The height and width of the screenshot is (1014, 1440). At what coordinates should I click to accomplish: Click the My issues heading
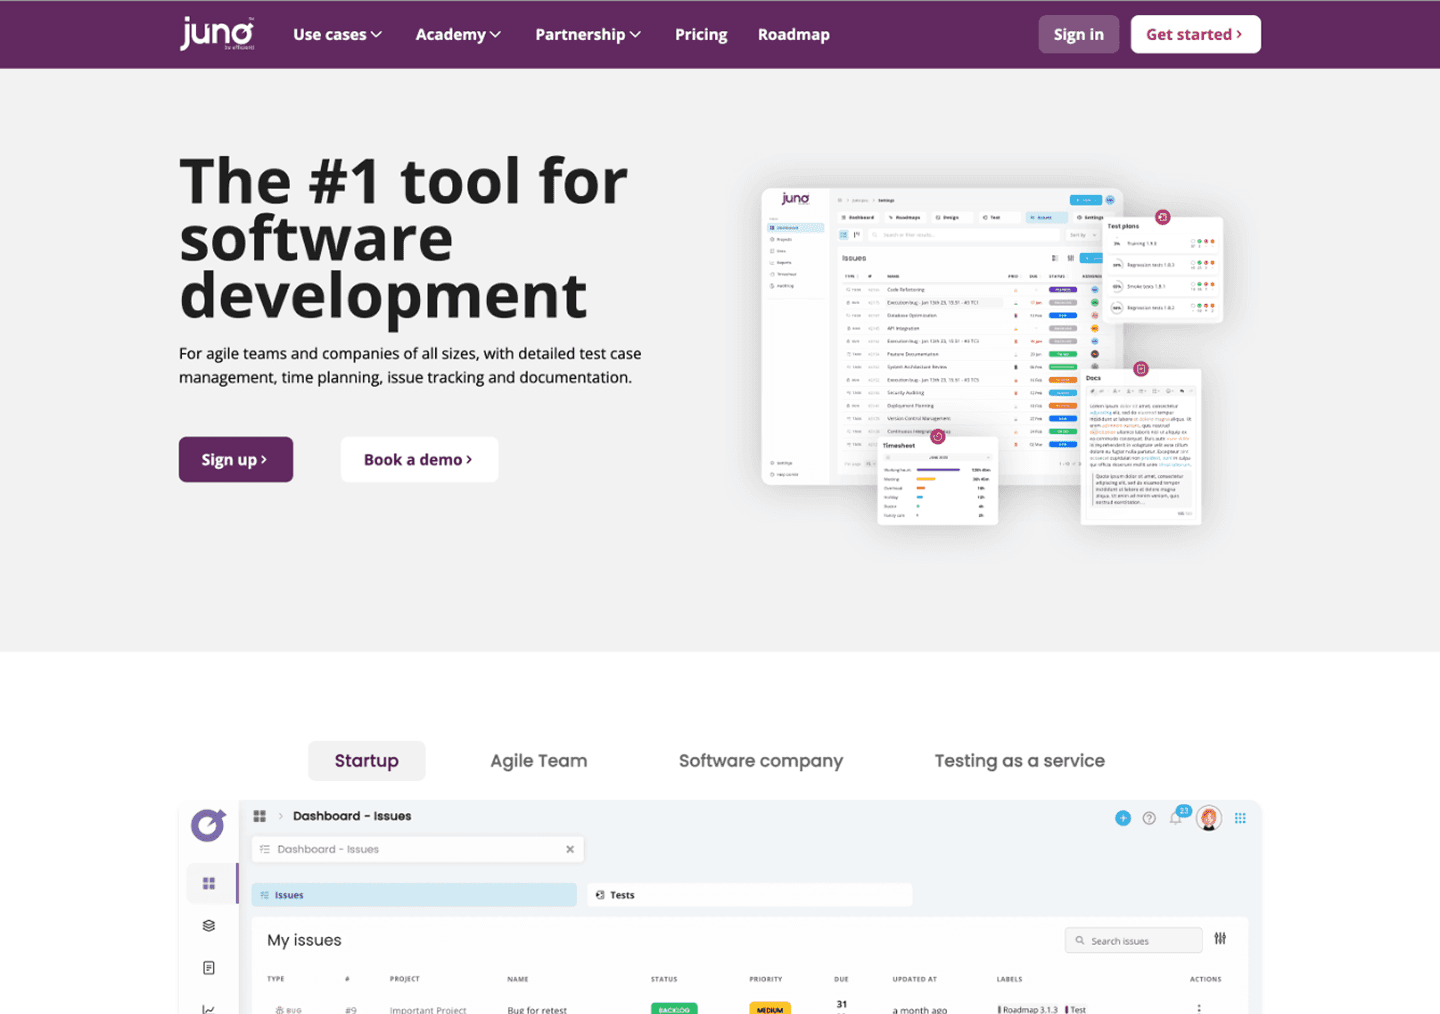coord(304,940)
